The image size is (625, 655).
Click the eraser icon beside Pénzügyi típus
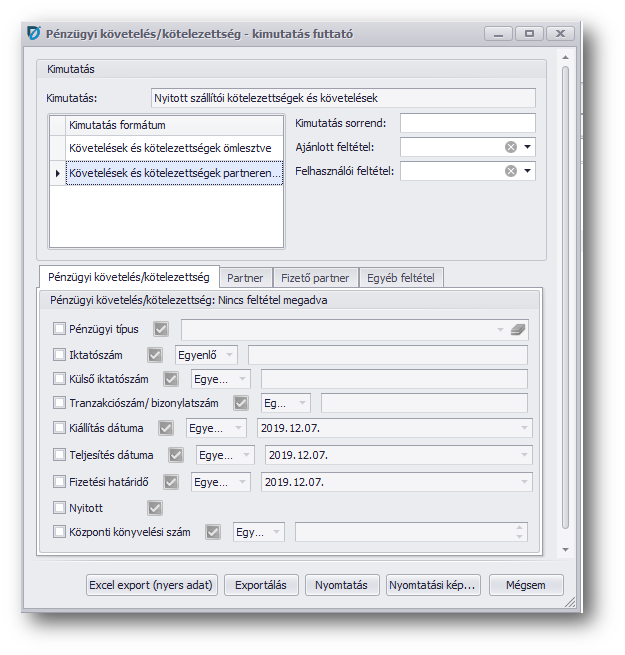click(517, 329)
